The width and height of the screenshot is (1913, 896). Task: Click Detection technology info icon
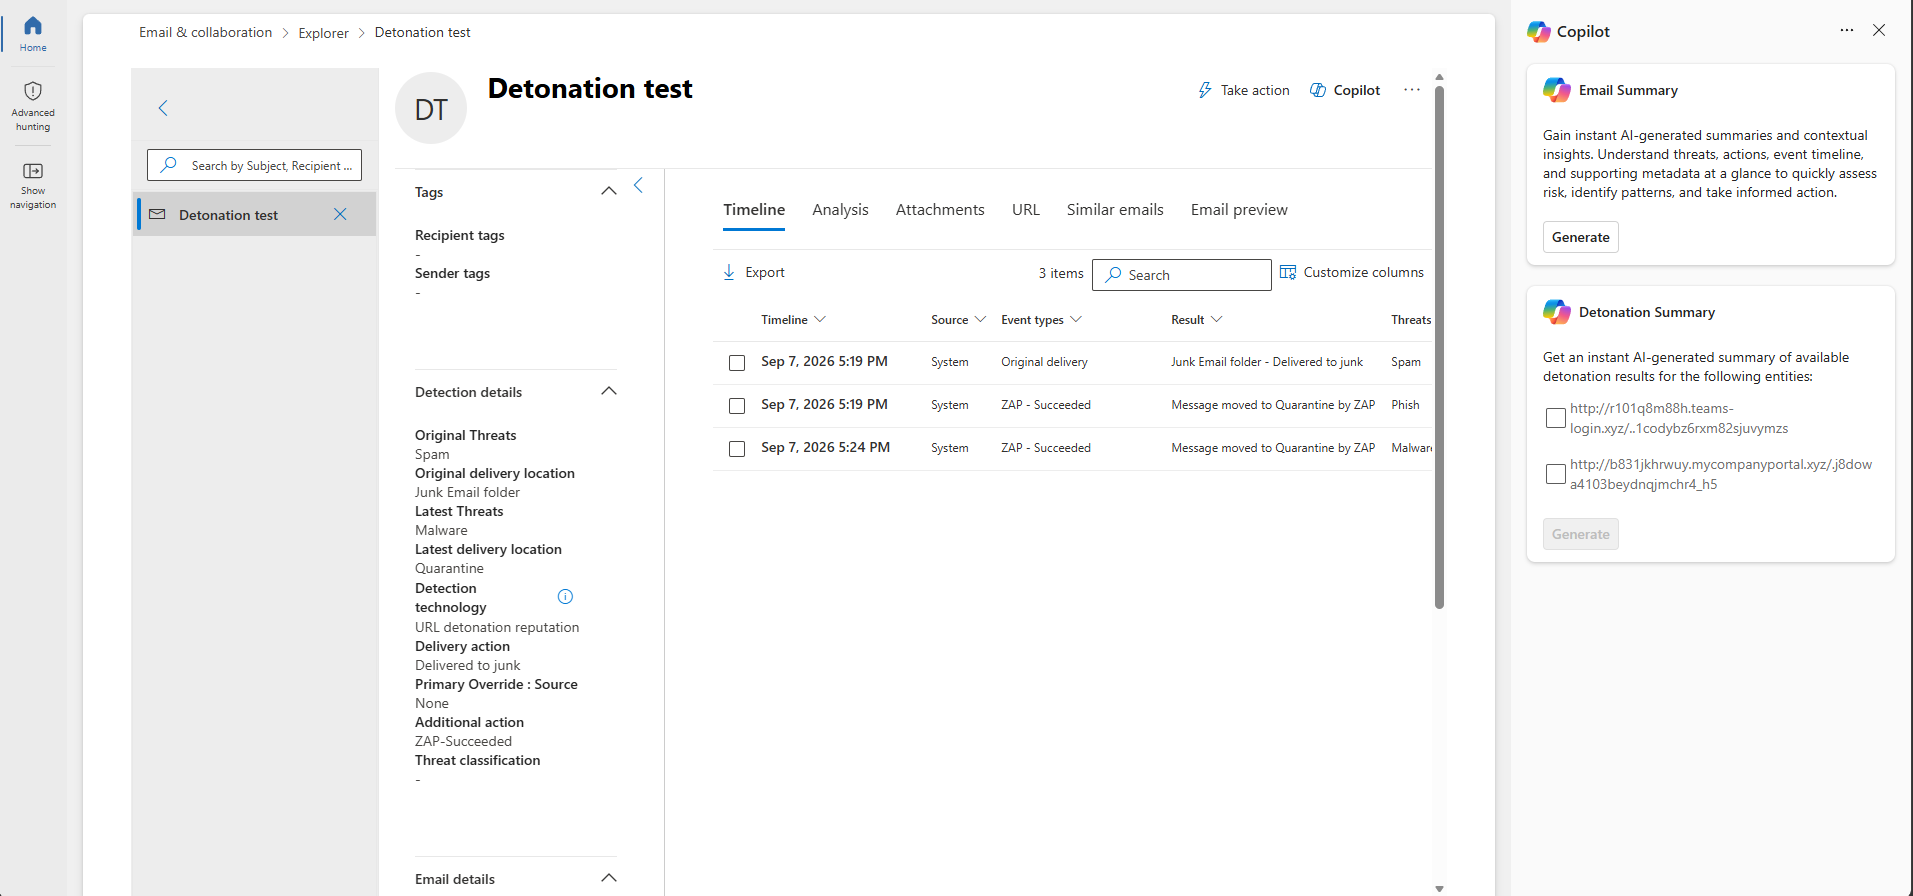(565, 597)
